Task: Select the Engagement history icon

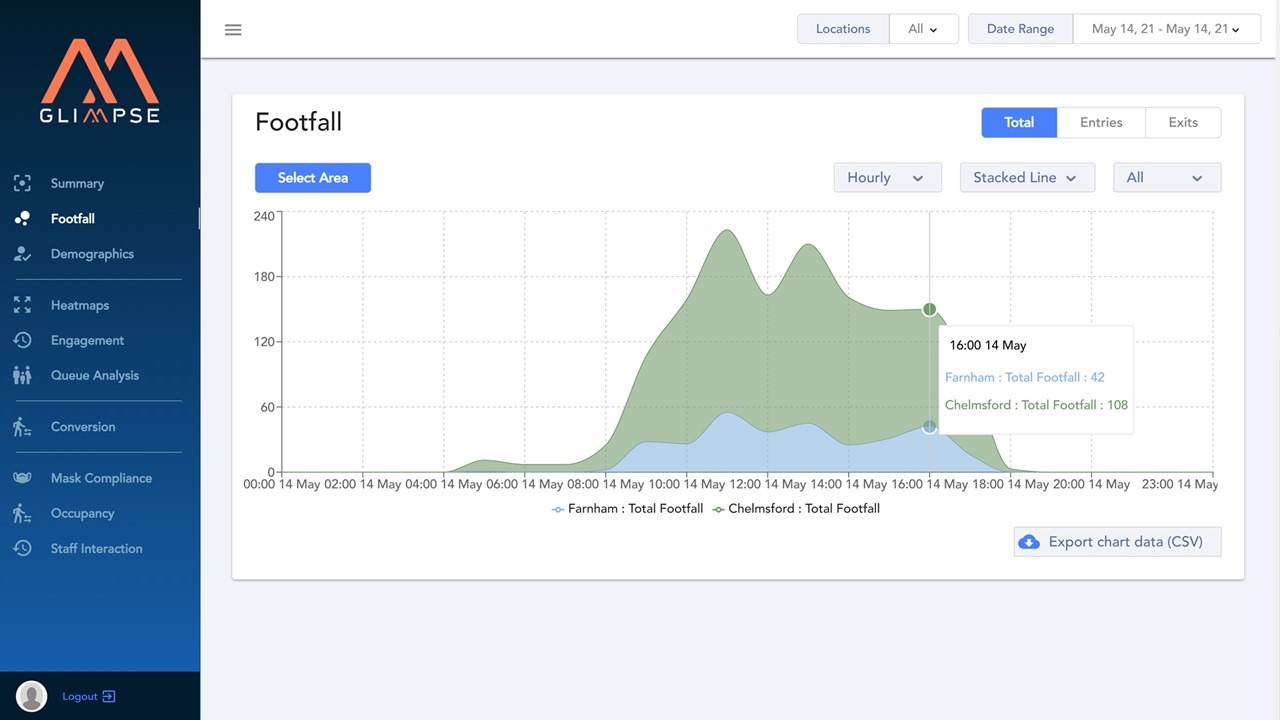Action: tap(22, 340)
